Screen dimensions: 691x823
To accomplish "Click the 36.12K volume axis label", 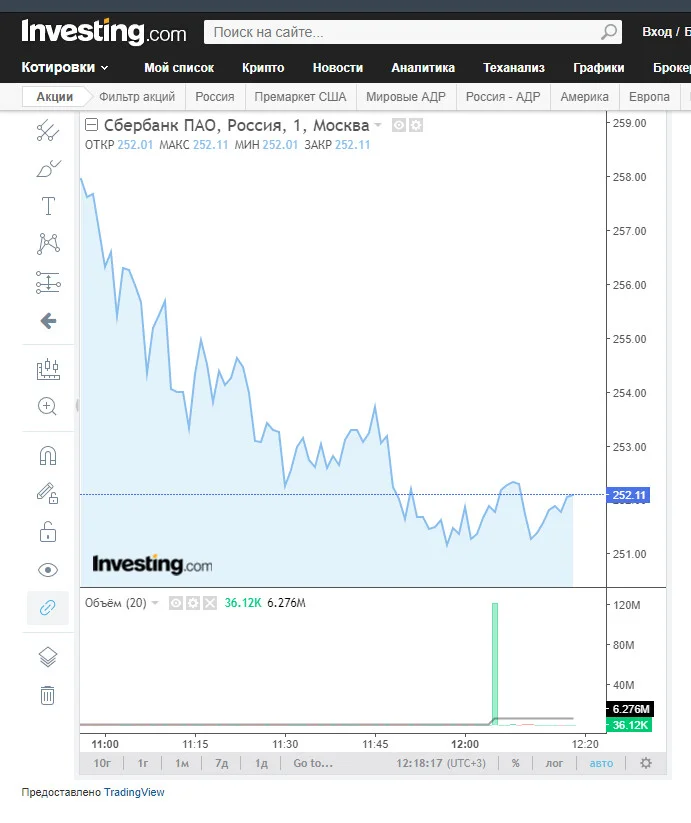I will tap(629, 725).
